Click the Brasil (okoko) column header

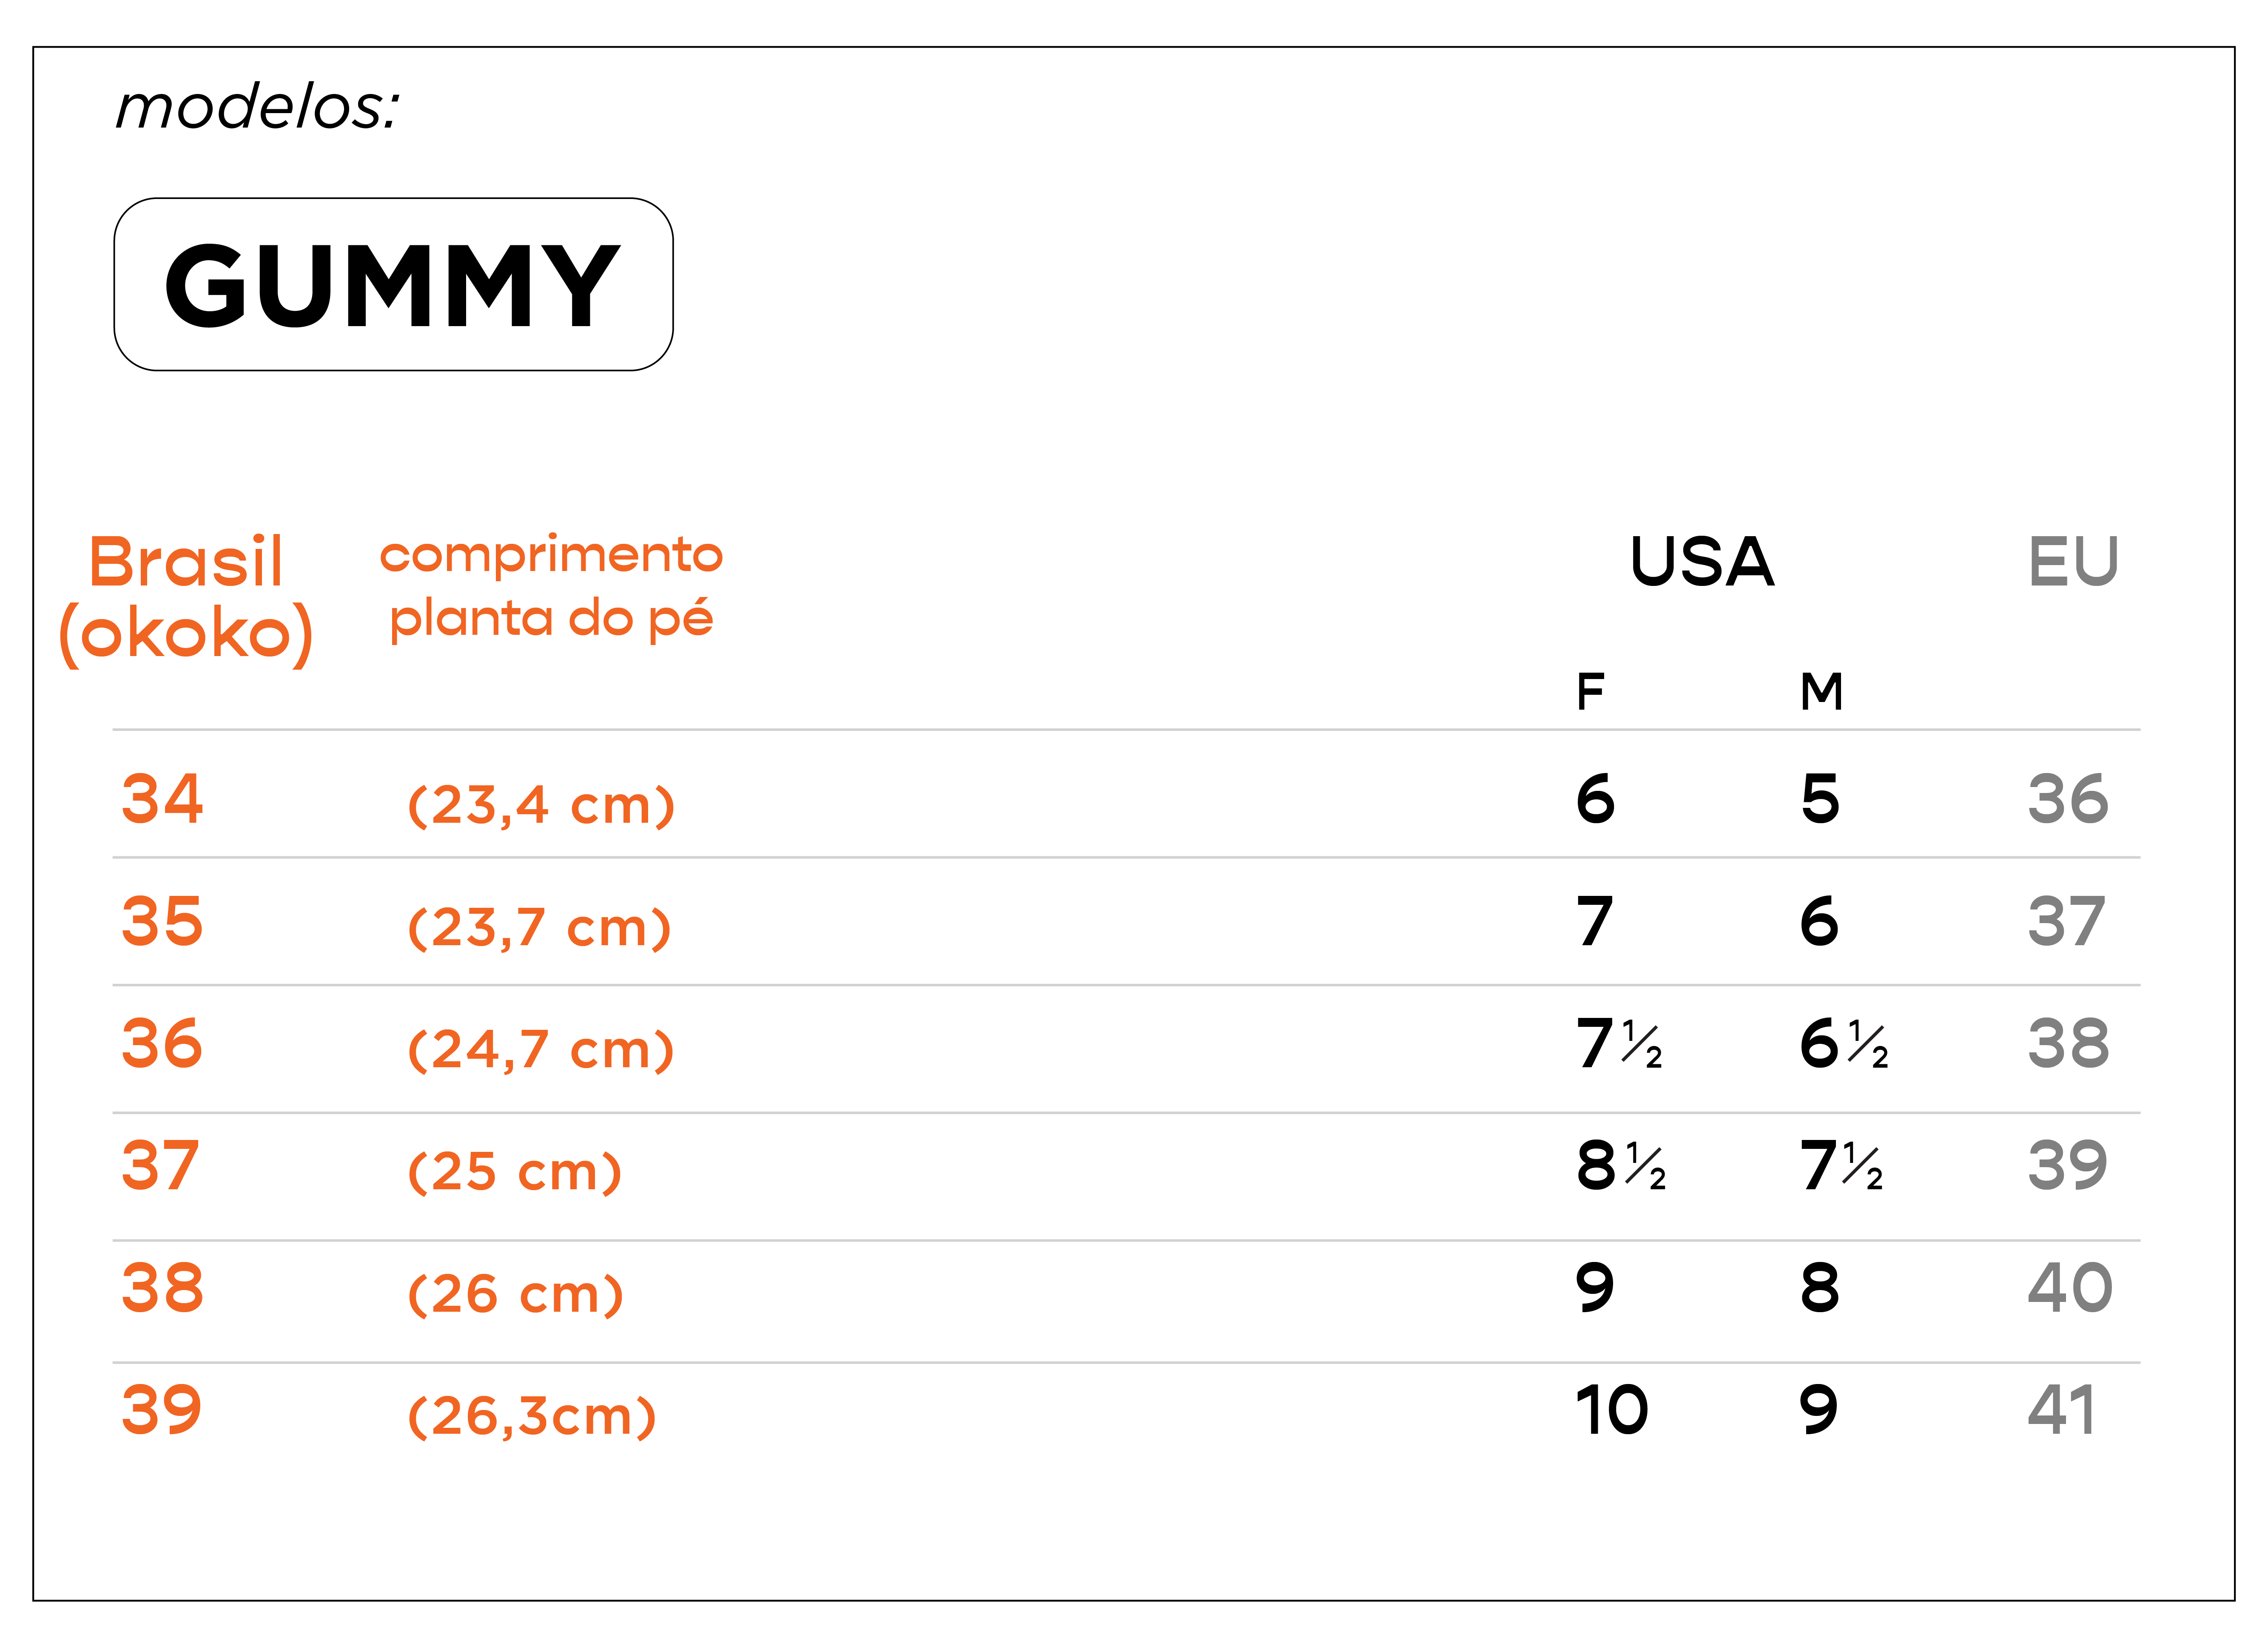[186, 598]
